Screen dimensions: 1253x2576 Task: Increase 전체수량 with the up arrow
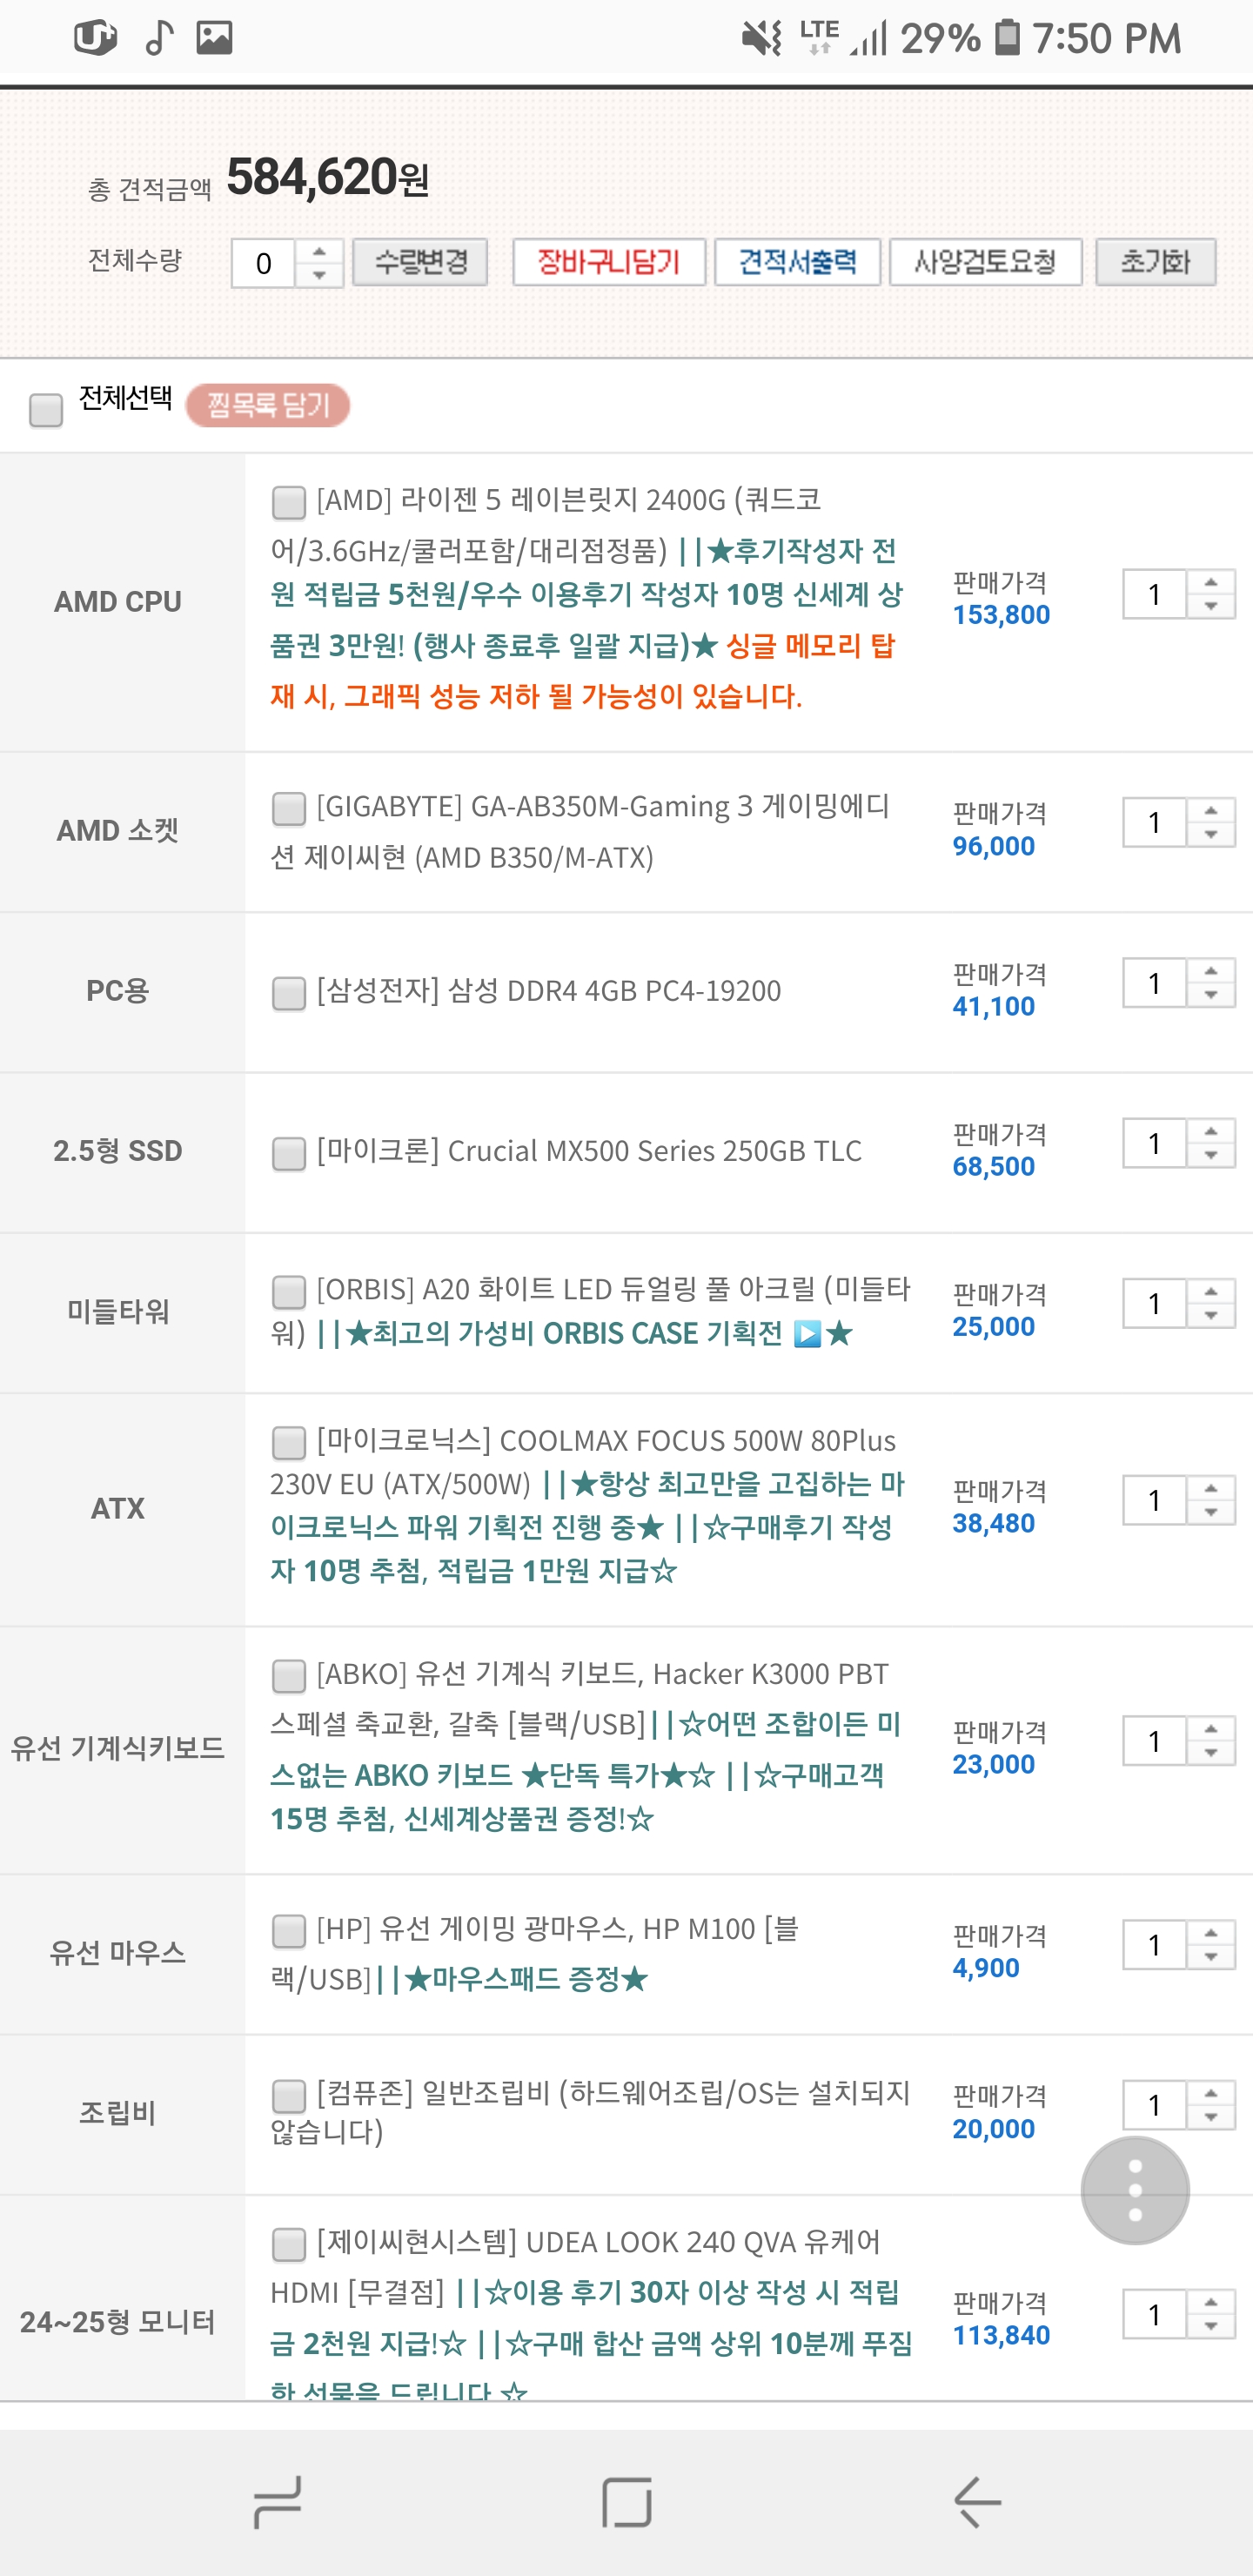coord(320,251)
